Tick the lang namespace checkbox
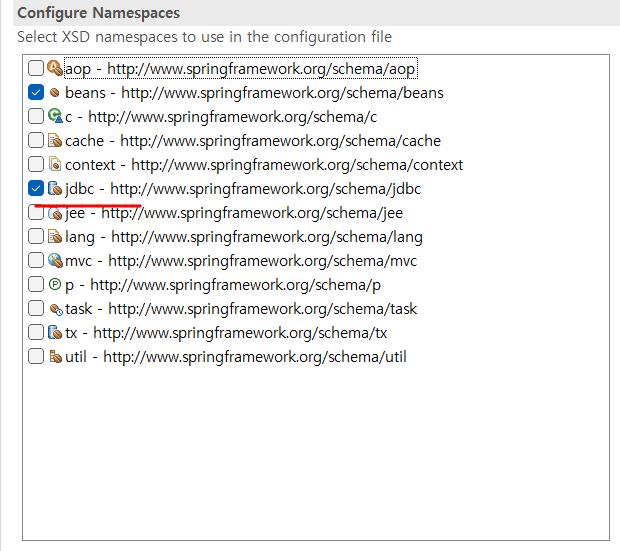Image resolution: width=620 pixels, height=551 pixels. click(36, 236)
